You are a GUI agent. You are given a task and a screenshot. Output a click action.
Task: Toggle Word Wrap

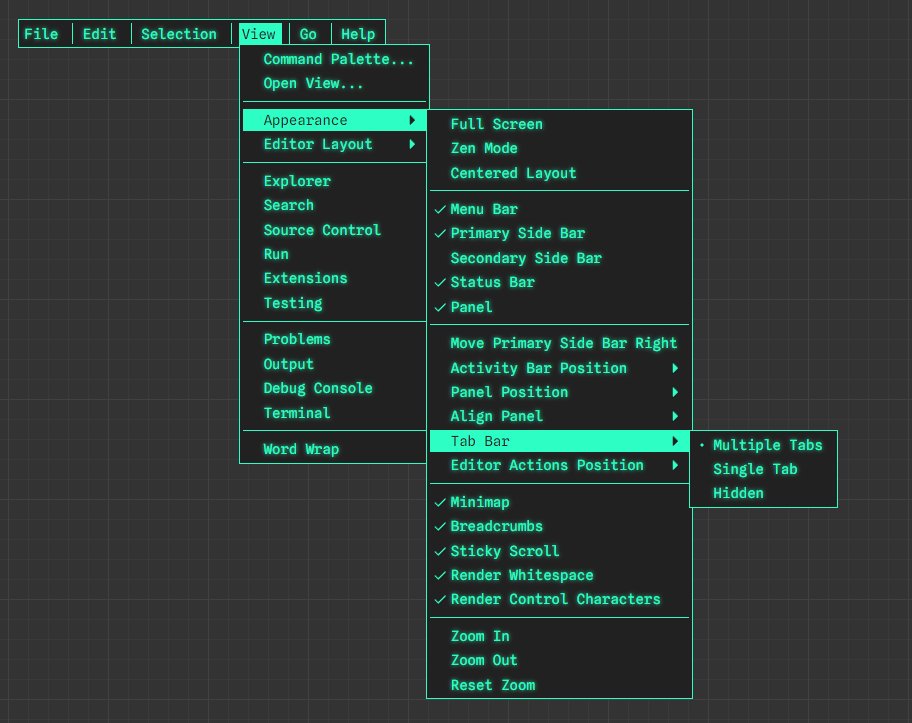(334, 449)
